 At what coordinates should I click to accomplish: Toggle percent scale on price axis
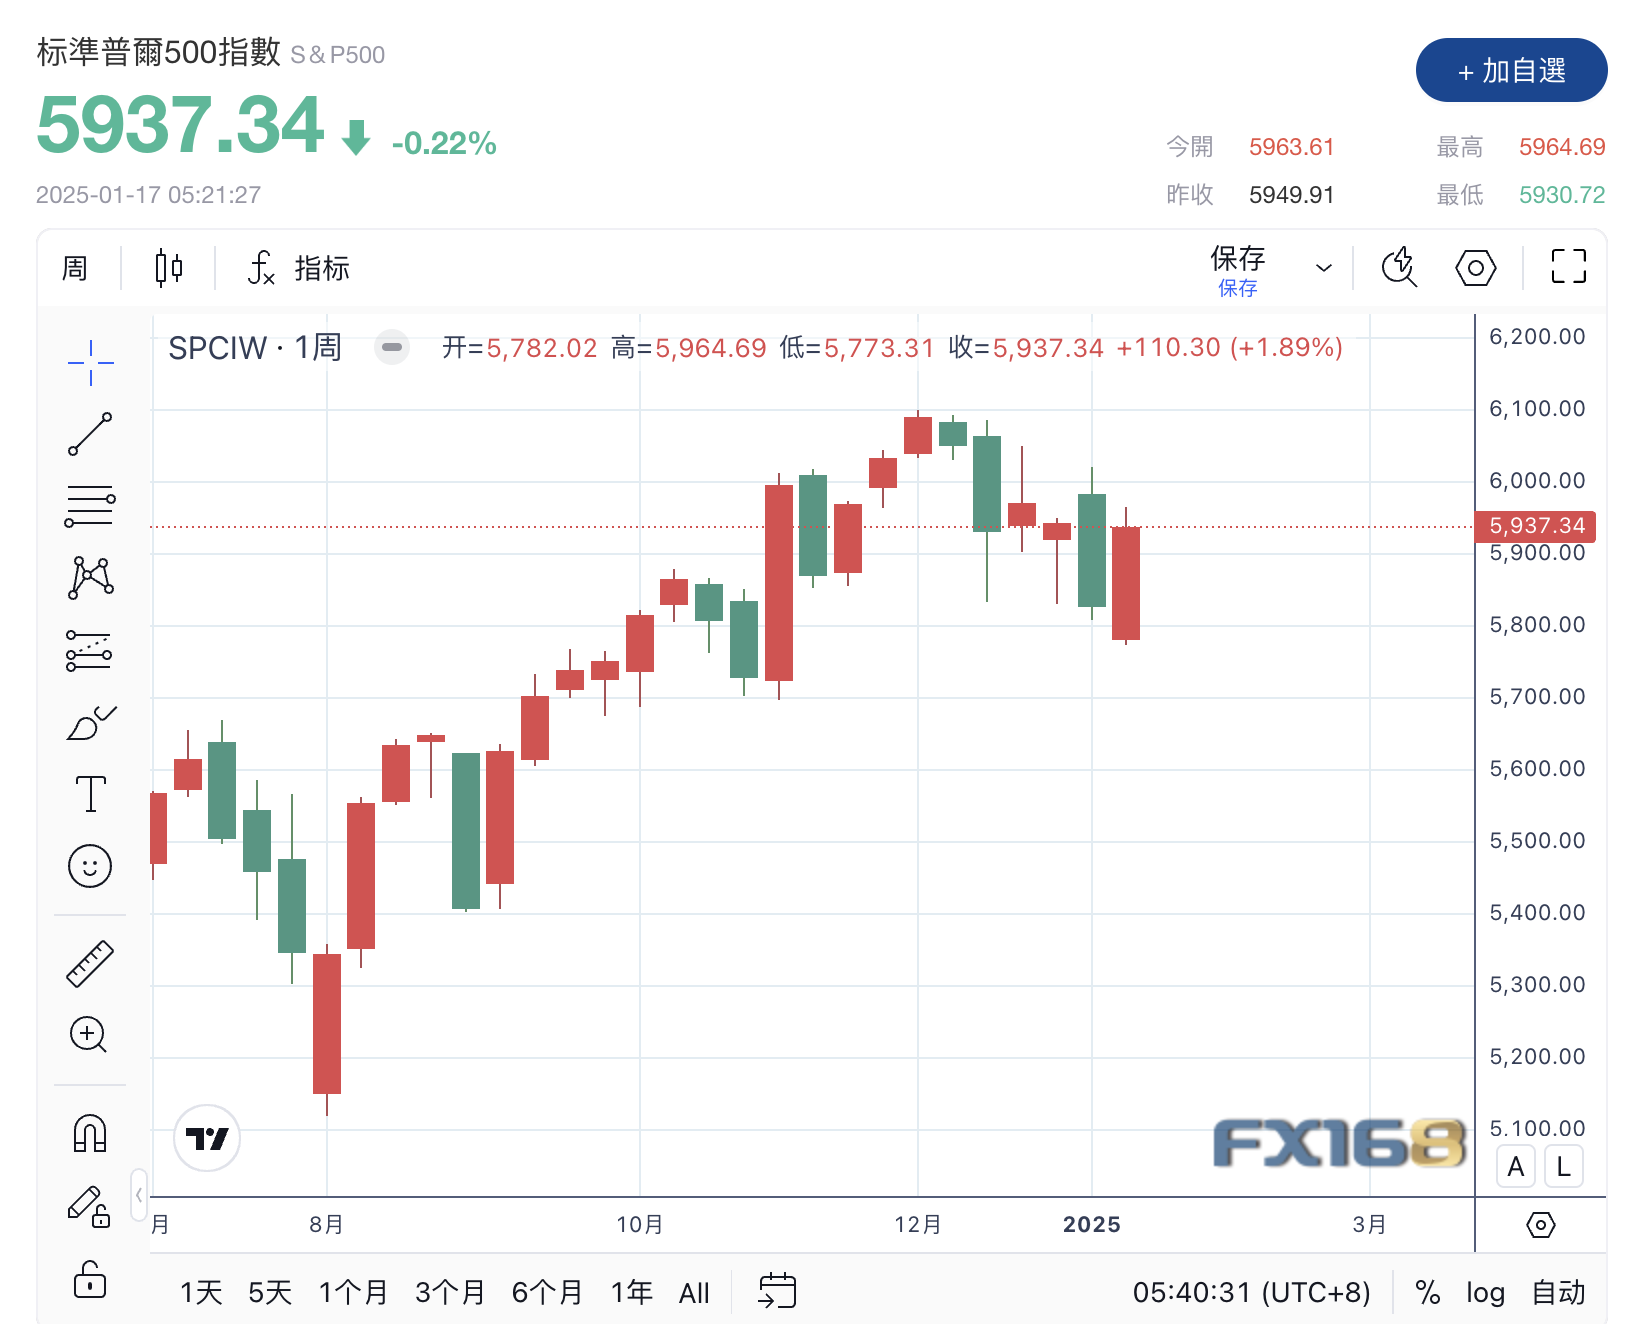click(1428, 1293)
